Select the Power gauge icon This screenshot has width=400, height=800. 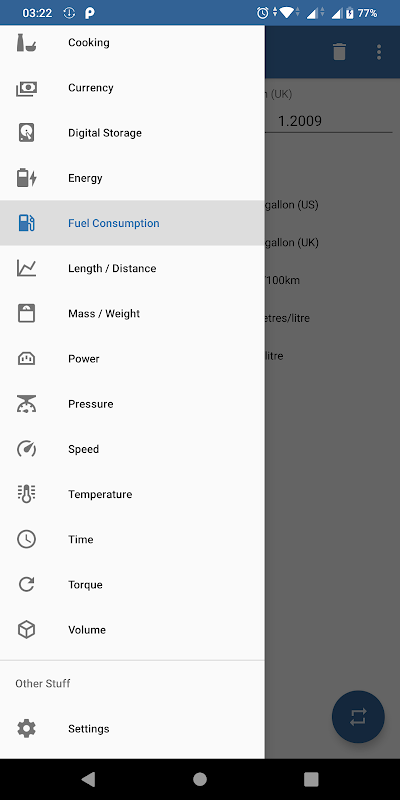click(x=27, y=359)
